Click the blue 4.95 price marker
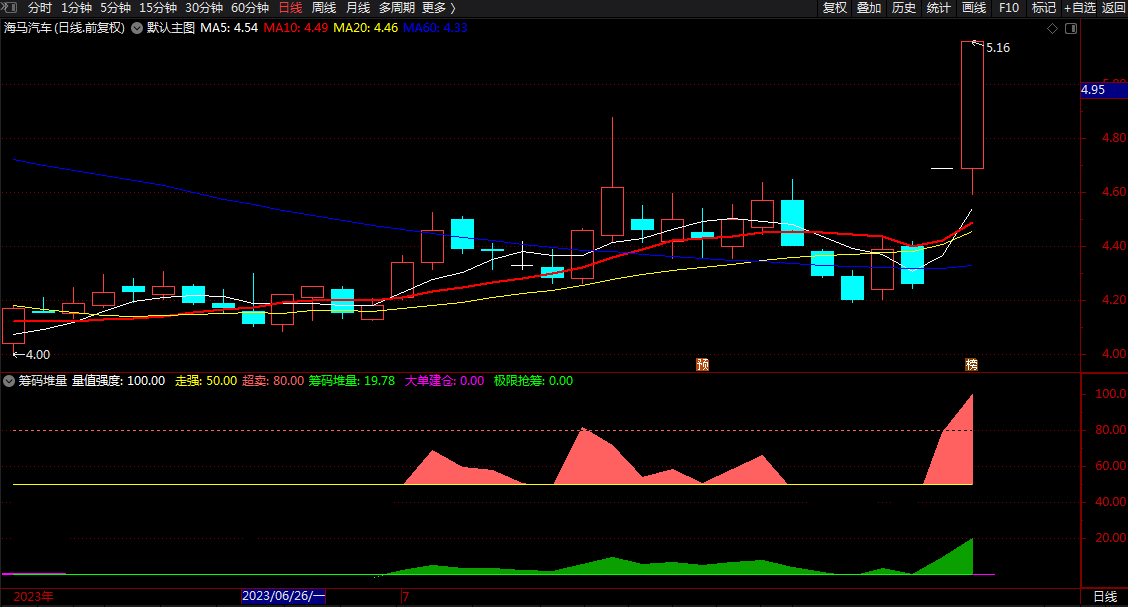Screen dimensions: 1128x607 click(x=1104, y=90)
